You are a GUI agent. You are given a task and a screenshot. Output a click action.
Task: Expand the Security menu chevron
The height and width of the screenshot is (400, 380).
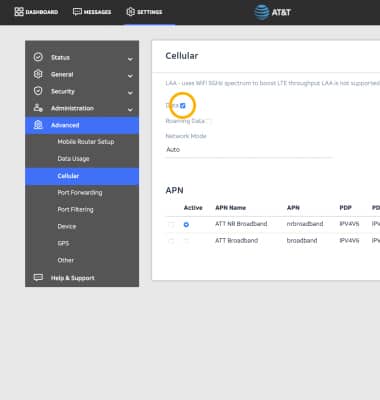click(x=130, y=93)
